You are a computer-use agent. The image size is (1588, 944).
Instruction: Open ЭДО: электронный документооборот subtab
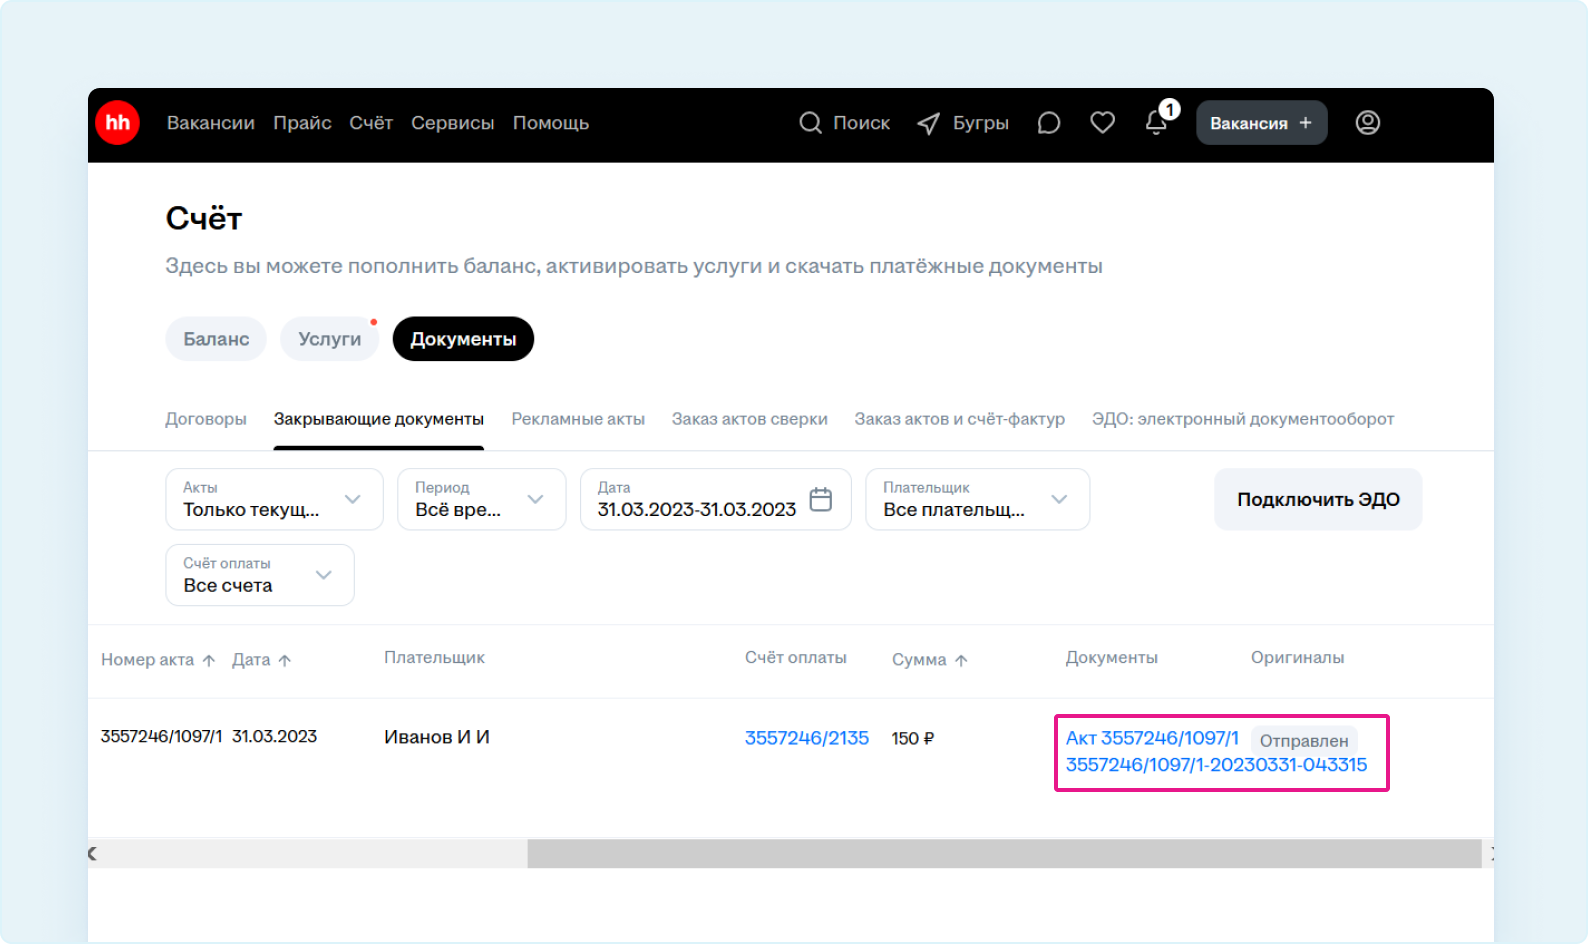[x=1243, y=419]
